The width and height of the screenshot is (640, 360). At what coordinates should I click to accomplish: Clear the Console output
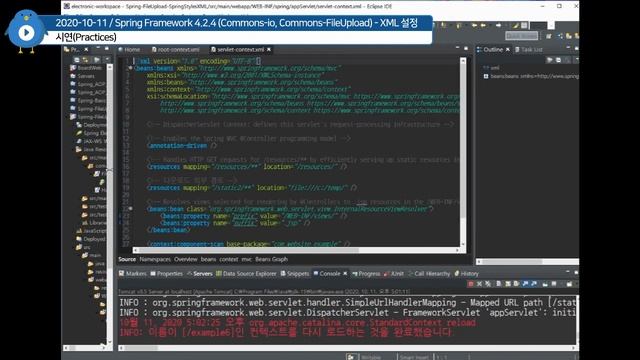coord(499,284)
